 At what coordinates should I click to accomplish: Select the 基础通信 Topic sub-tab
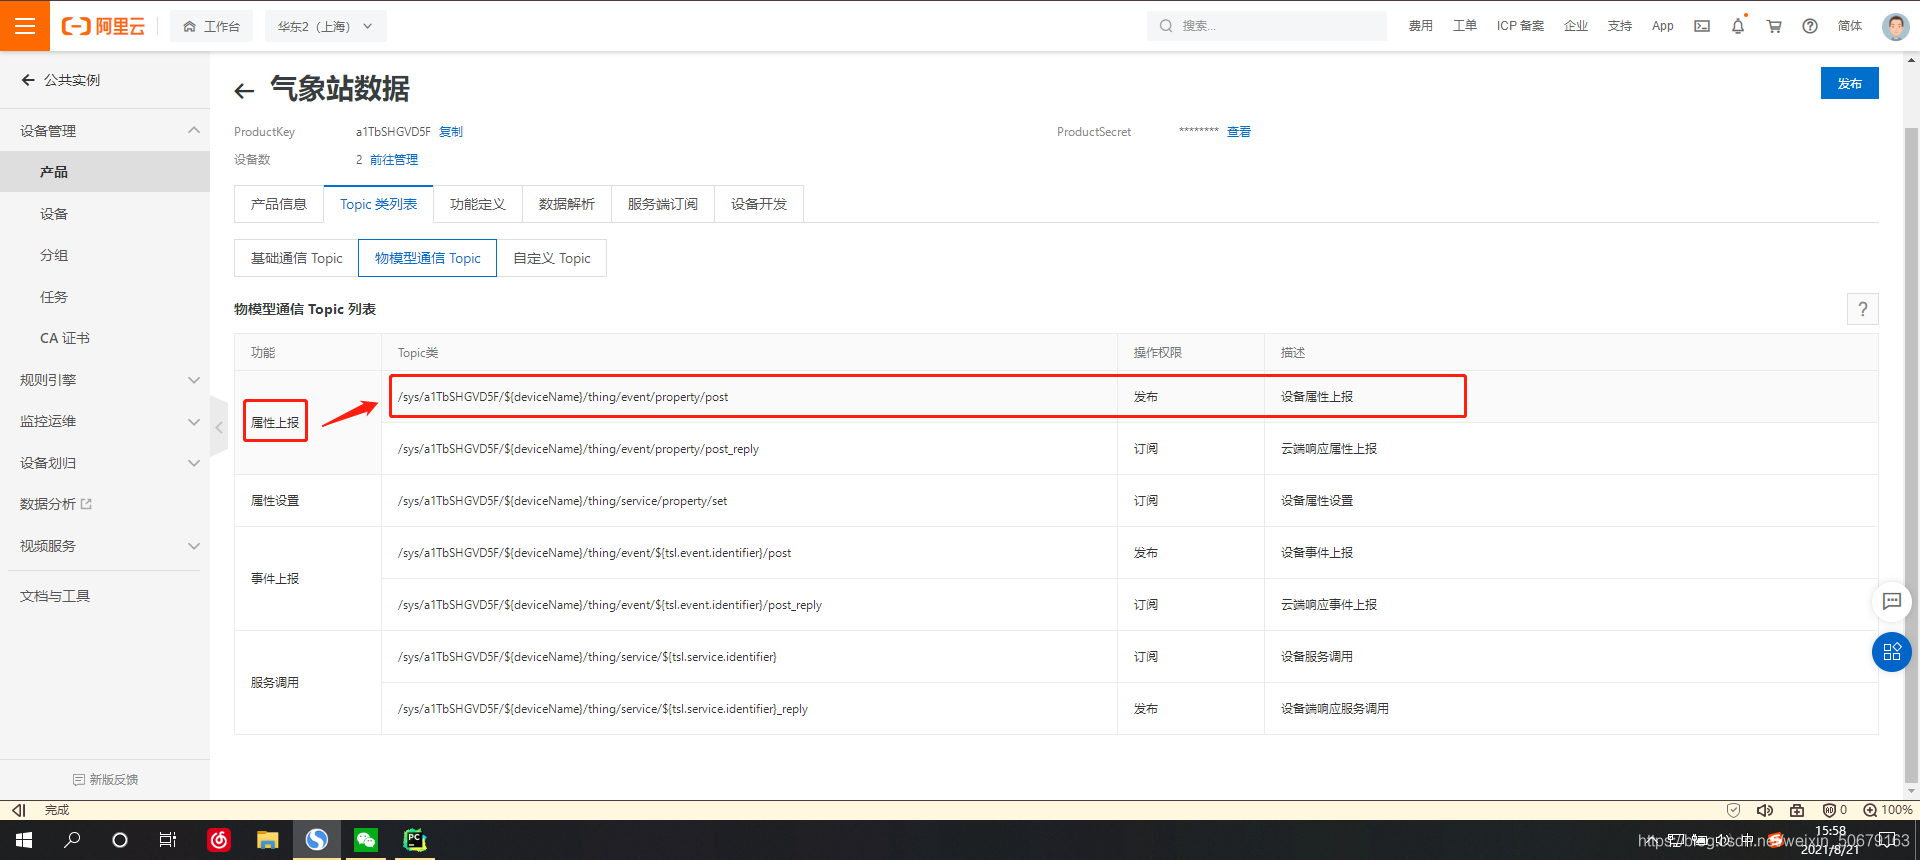point(297,258)
